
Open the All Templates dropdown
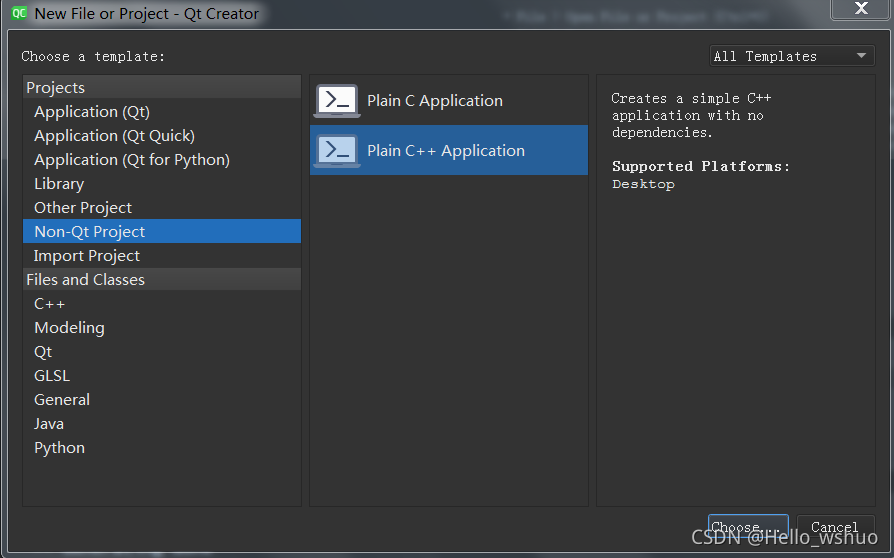pos(791,56)
